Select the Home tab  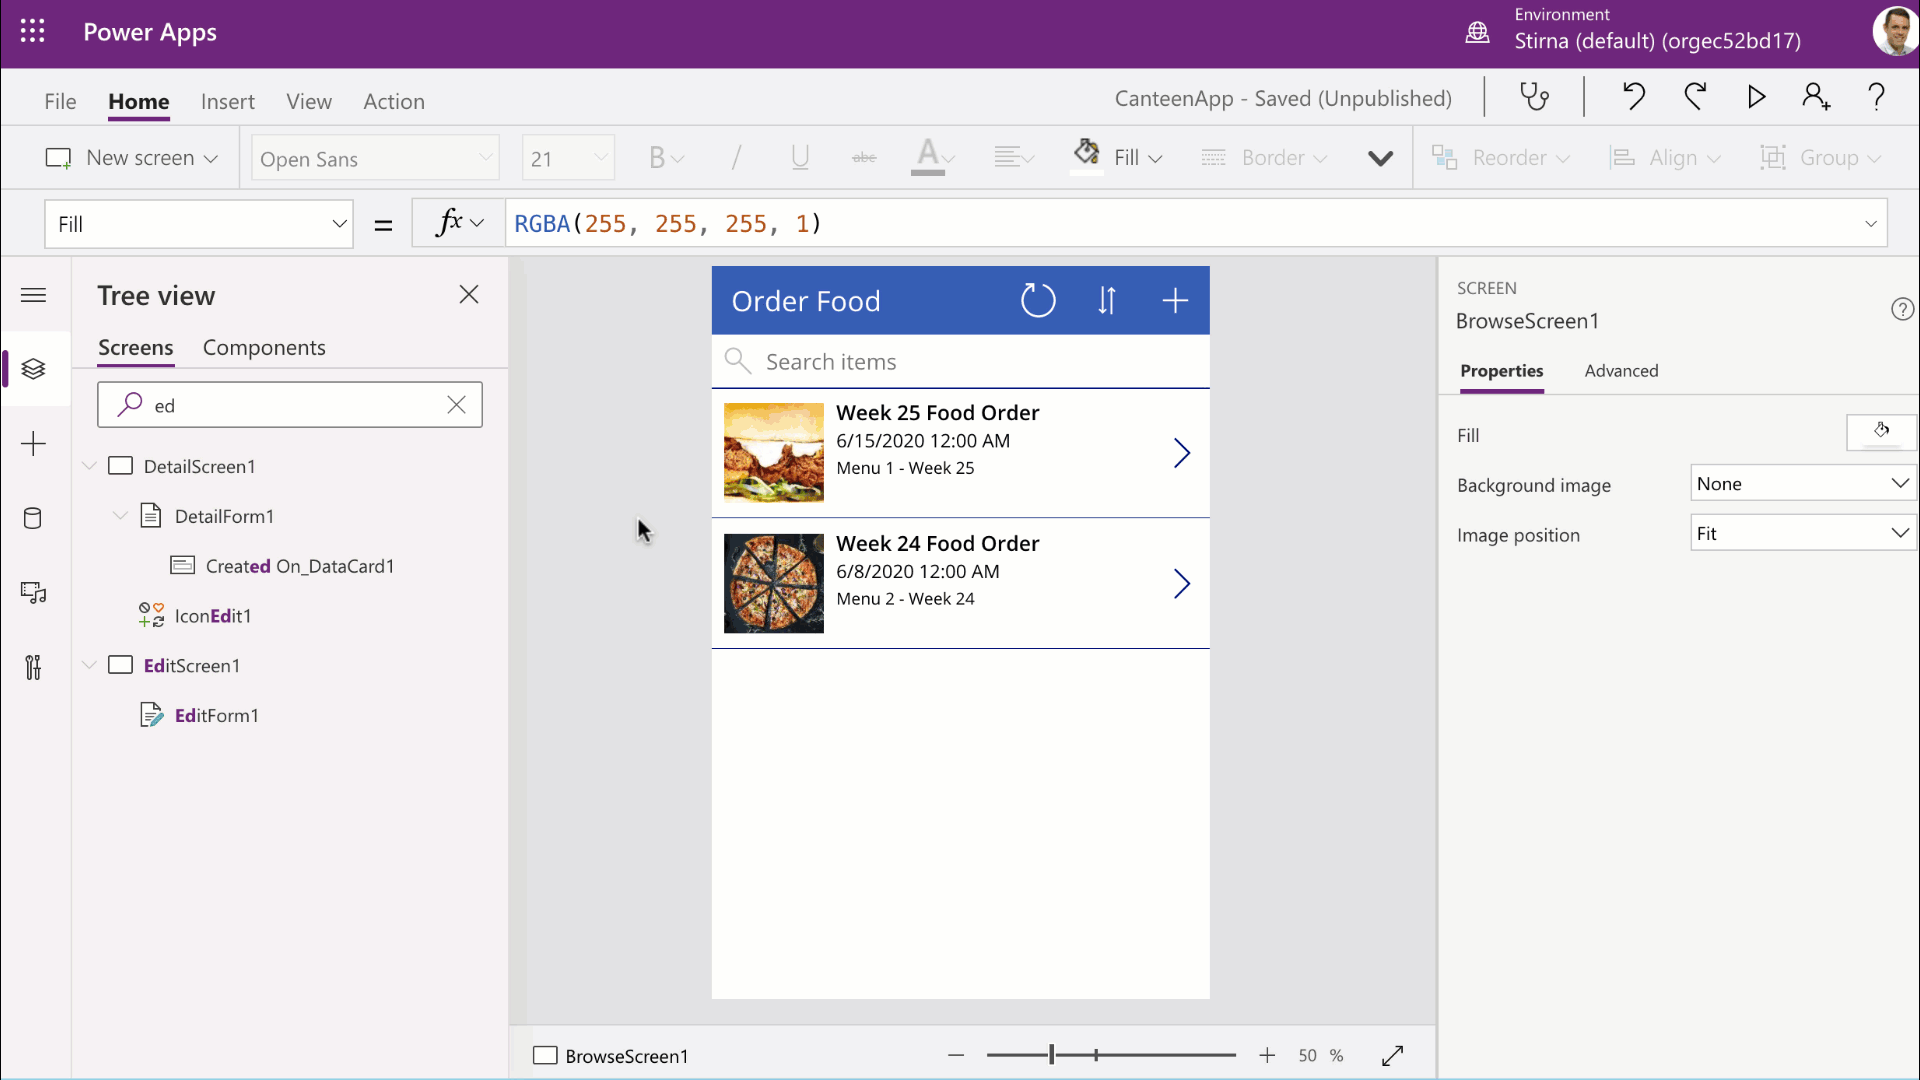coord(139,102)
